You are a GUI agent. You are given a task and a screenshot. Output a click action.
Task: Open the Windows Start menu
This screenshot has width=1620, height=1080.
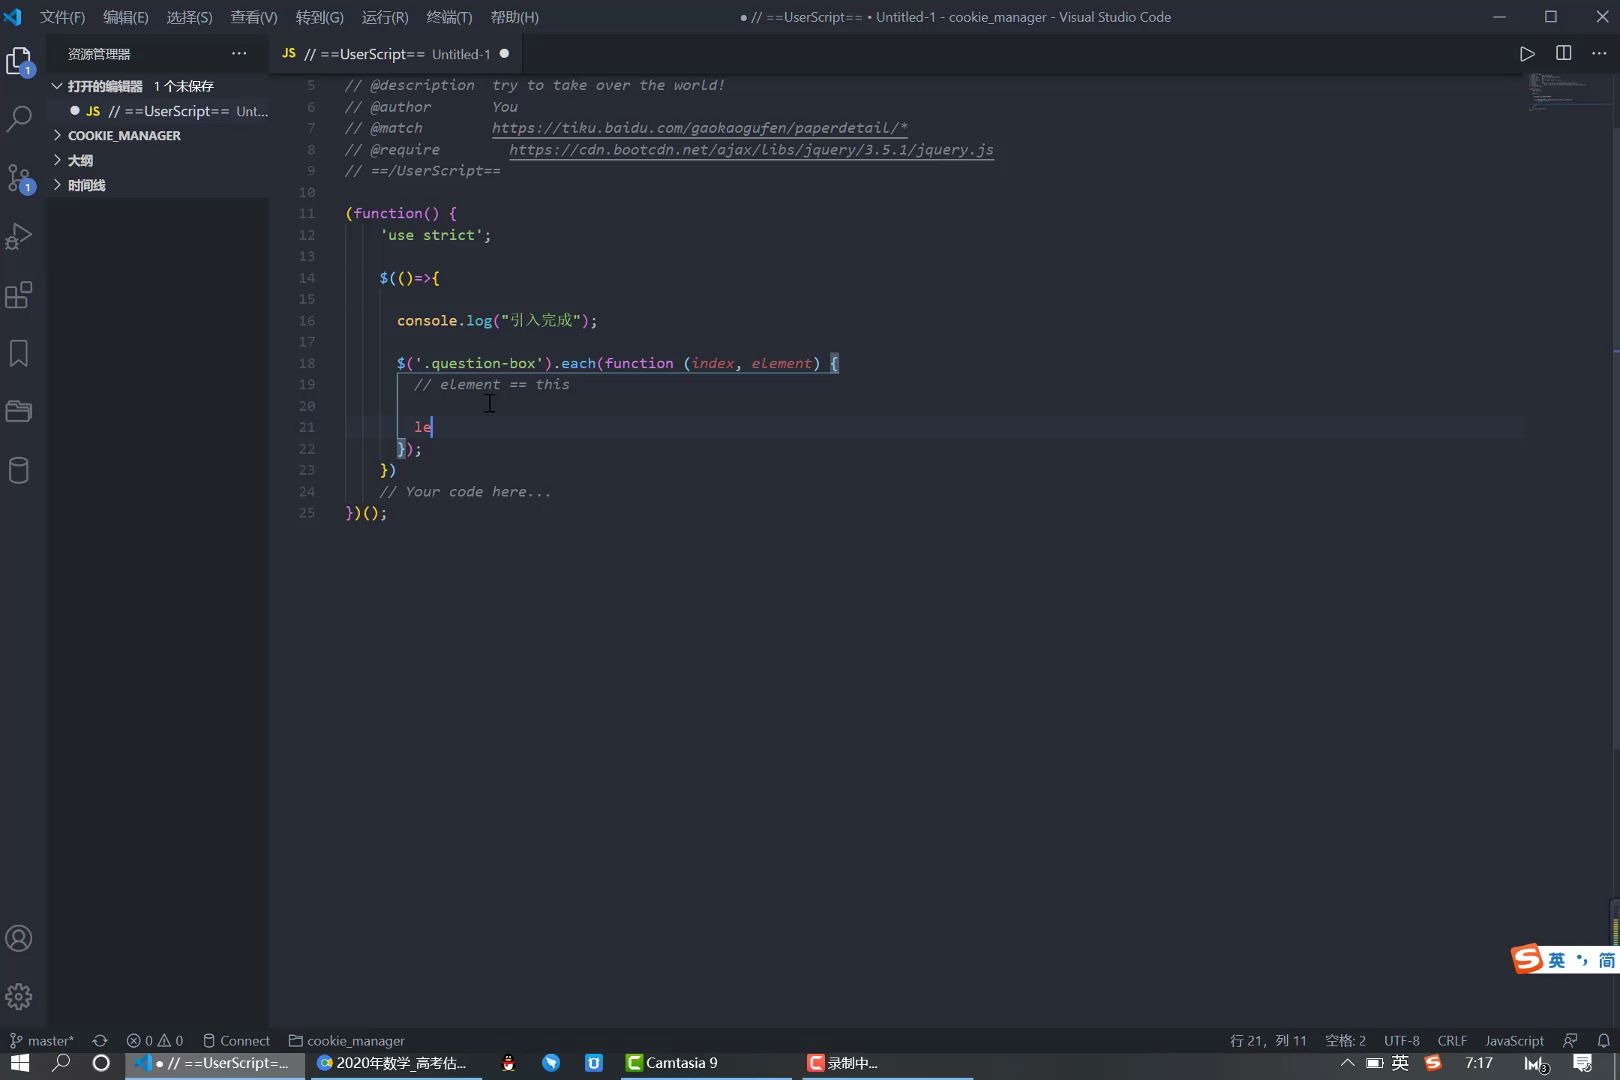(20, 1063)
